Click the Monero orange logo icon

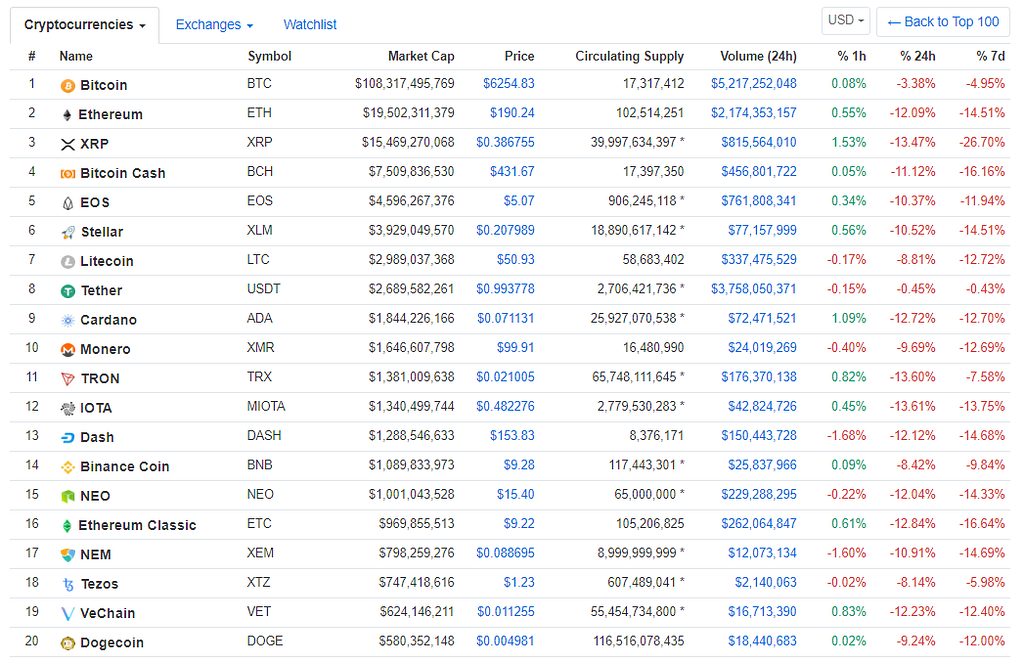click(67, 350)
